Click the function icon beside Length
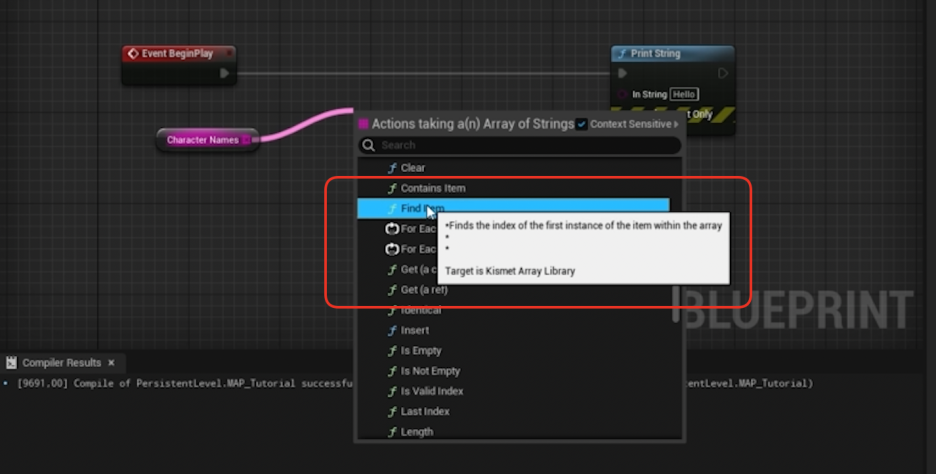Image resolution: width=936 pixels, height=474 pixels. [392, 432]
